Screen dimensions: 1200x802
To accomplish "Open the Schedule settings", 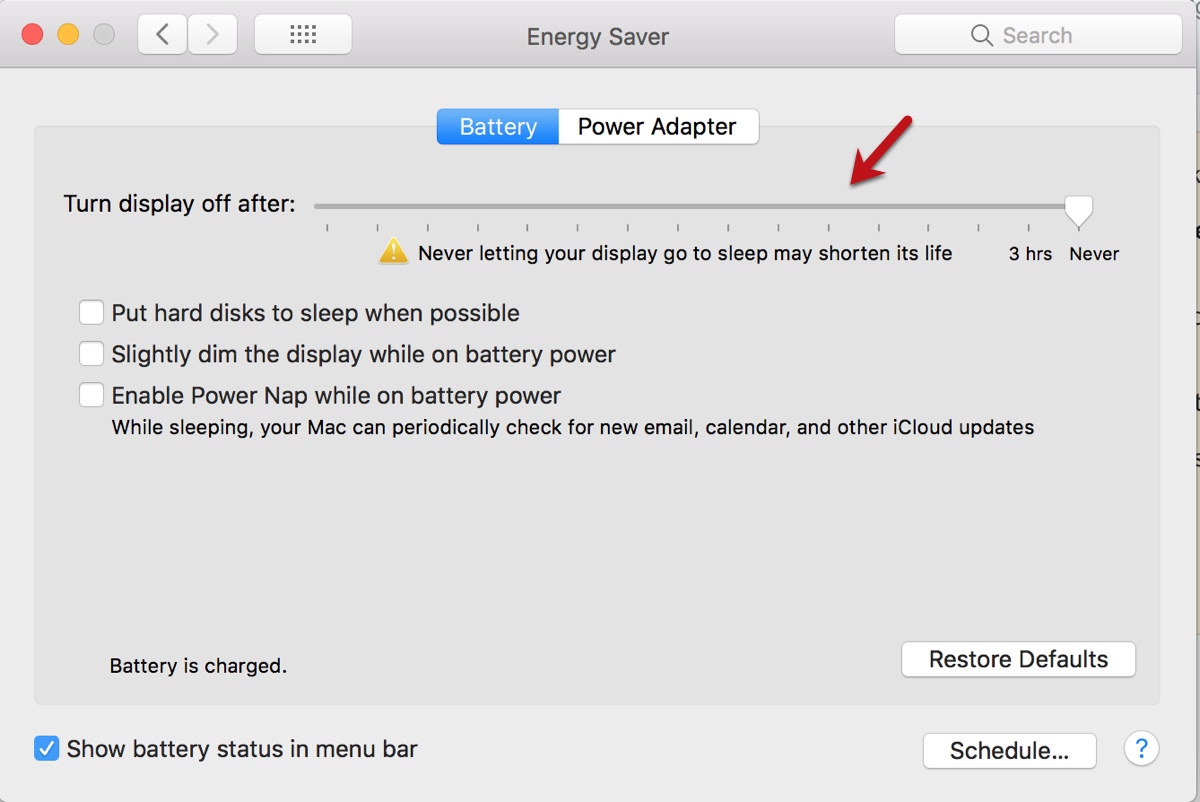I will click(1009, 751).
